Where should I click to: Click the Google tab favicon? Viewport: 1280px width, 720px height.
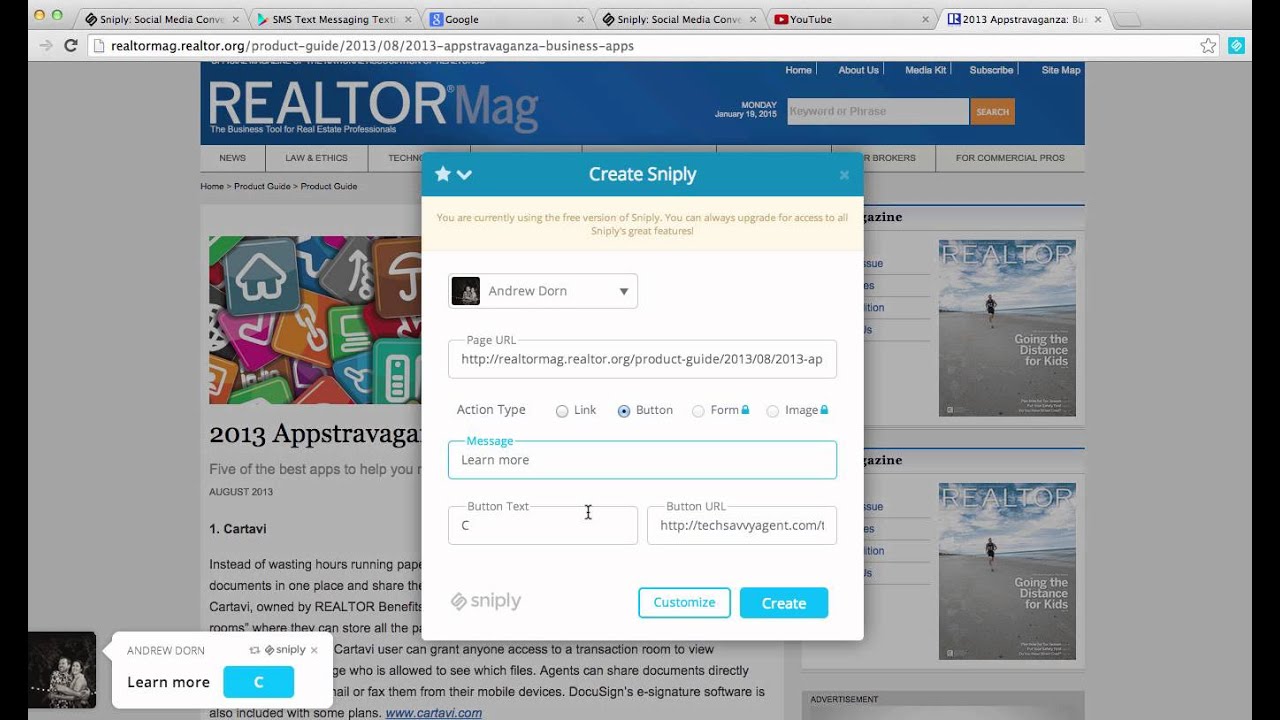437,19
